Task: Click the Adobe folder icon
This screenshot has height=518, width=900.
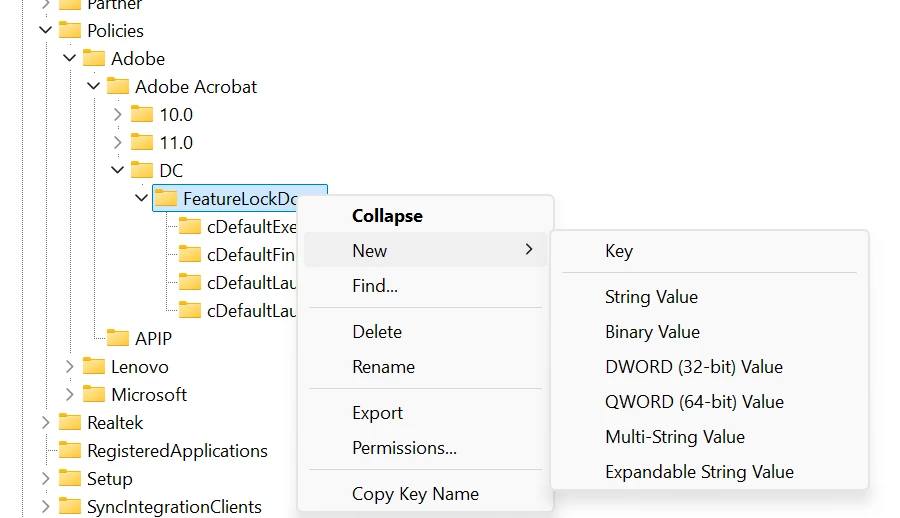Action: point(94,59)
